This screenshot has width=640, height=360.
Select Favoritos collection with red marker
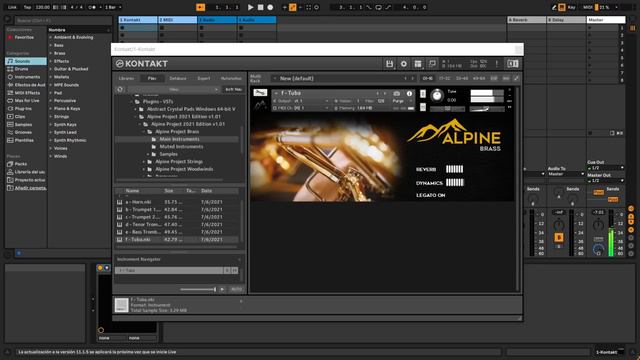[26, 37]
